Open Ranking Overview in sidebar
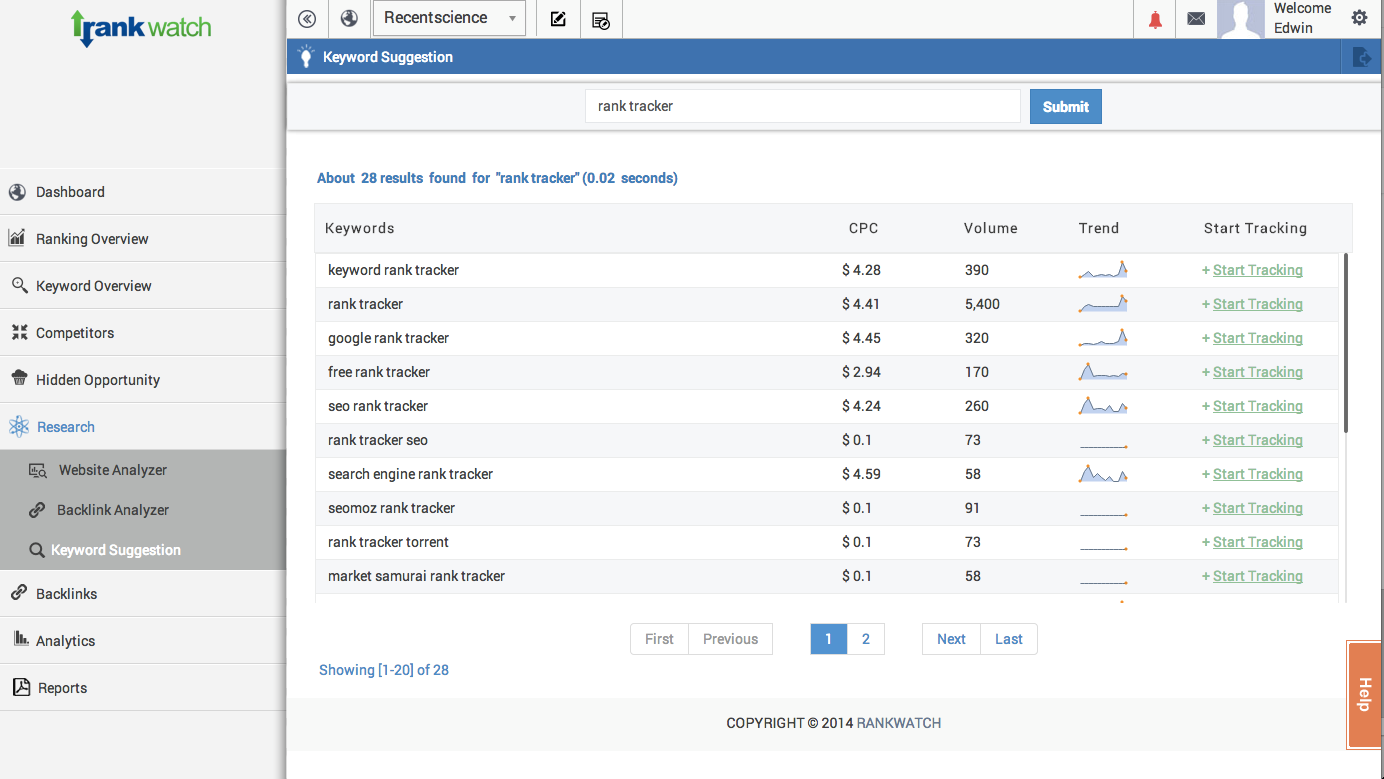1384x779 pixels. click(x=143, y=239)
